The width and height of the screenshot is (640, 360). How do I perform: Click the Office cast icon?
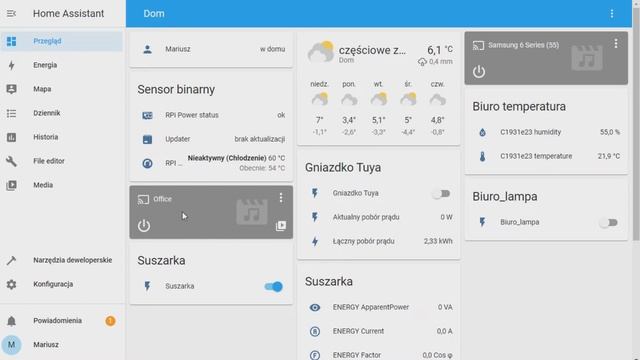(x=143, y=200)
